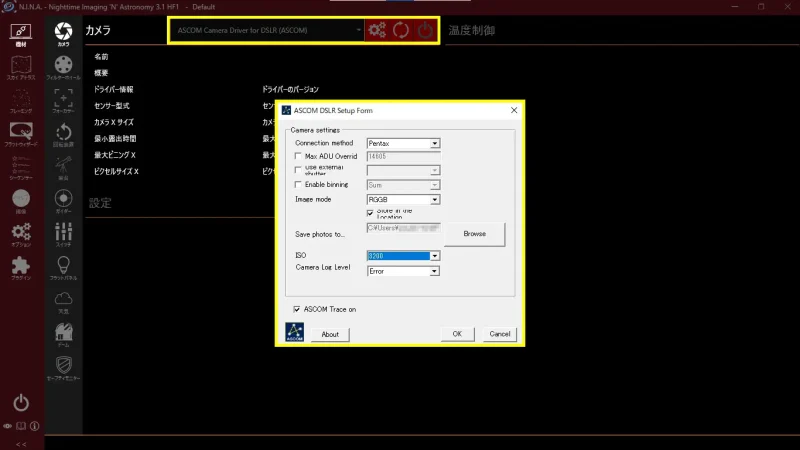Open the Flat Panel lightbulb icon
The height and width of the screenshot is (450, 800).
pyautogui.click(x=63, y=268)
